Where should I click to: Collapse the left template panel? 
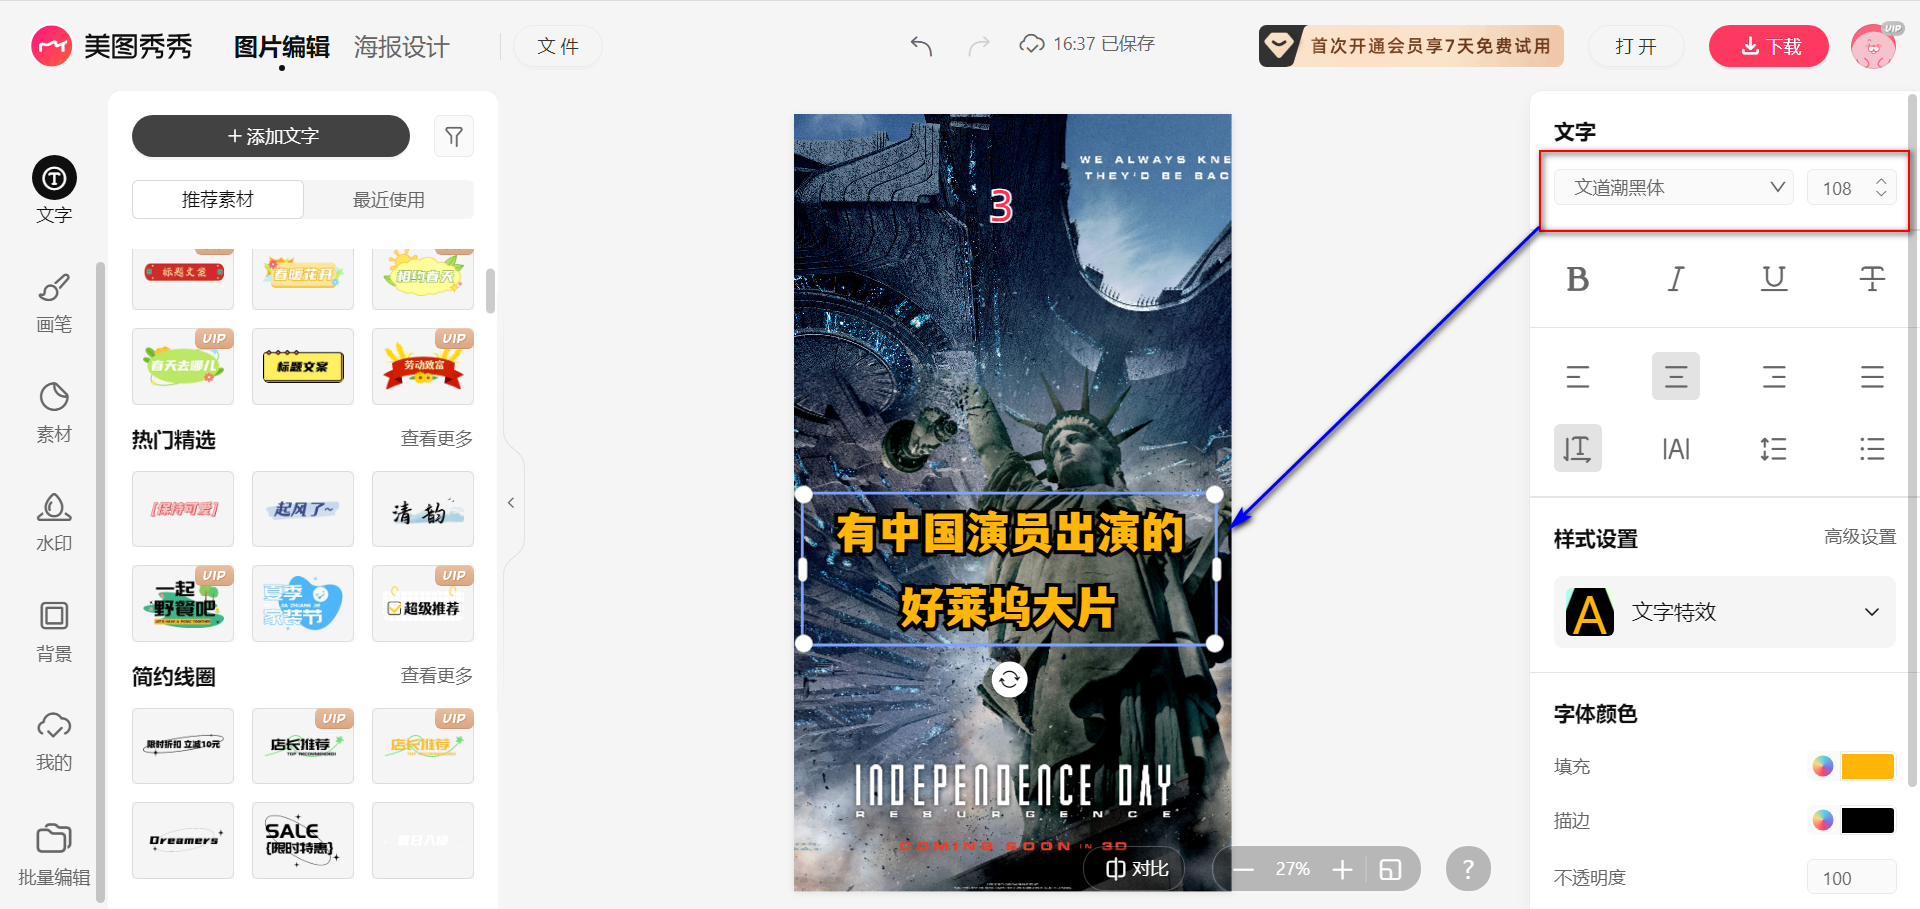pos(511,503)
